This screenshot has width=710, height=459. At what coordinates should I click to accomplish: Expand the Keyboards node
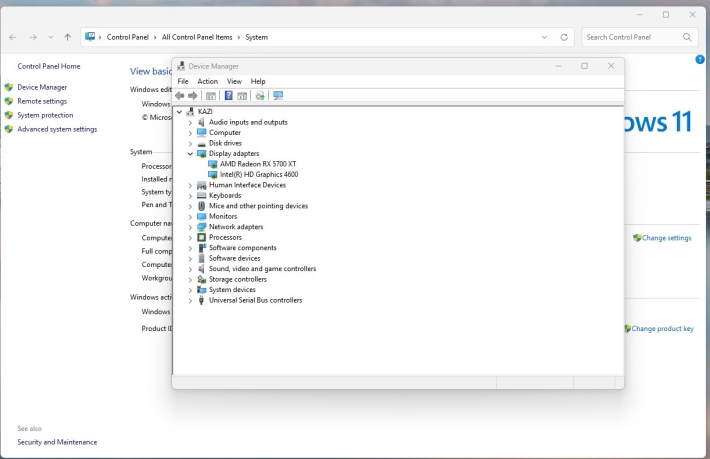point(190,196)
